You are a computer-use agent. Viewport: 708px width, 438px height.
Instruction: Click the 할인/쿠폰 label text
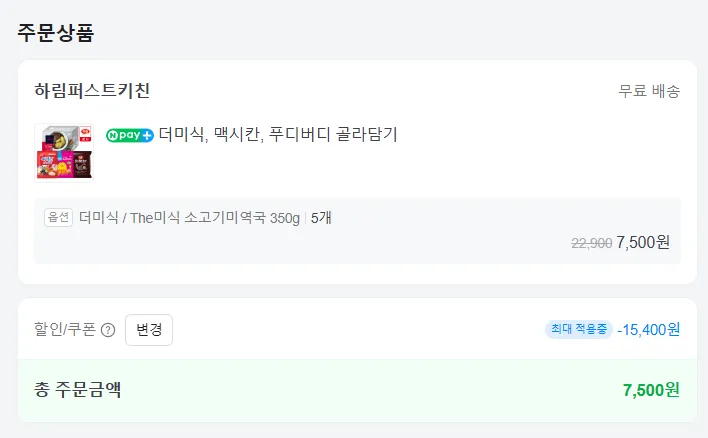[x=65, y=329]
